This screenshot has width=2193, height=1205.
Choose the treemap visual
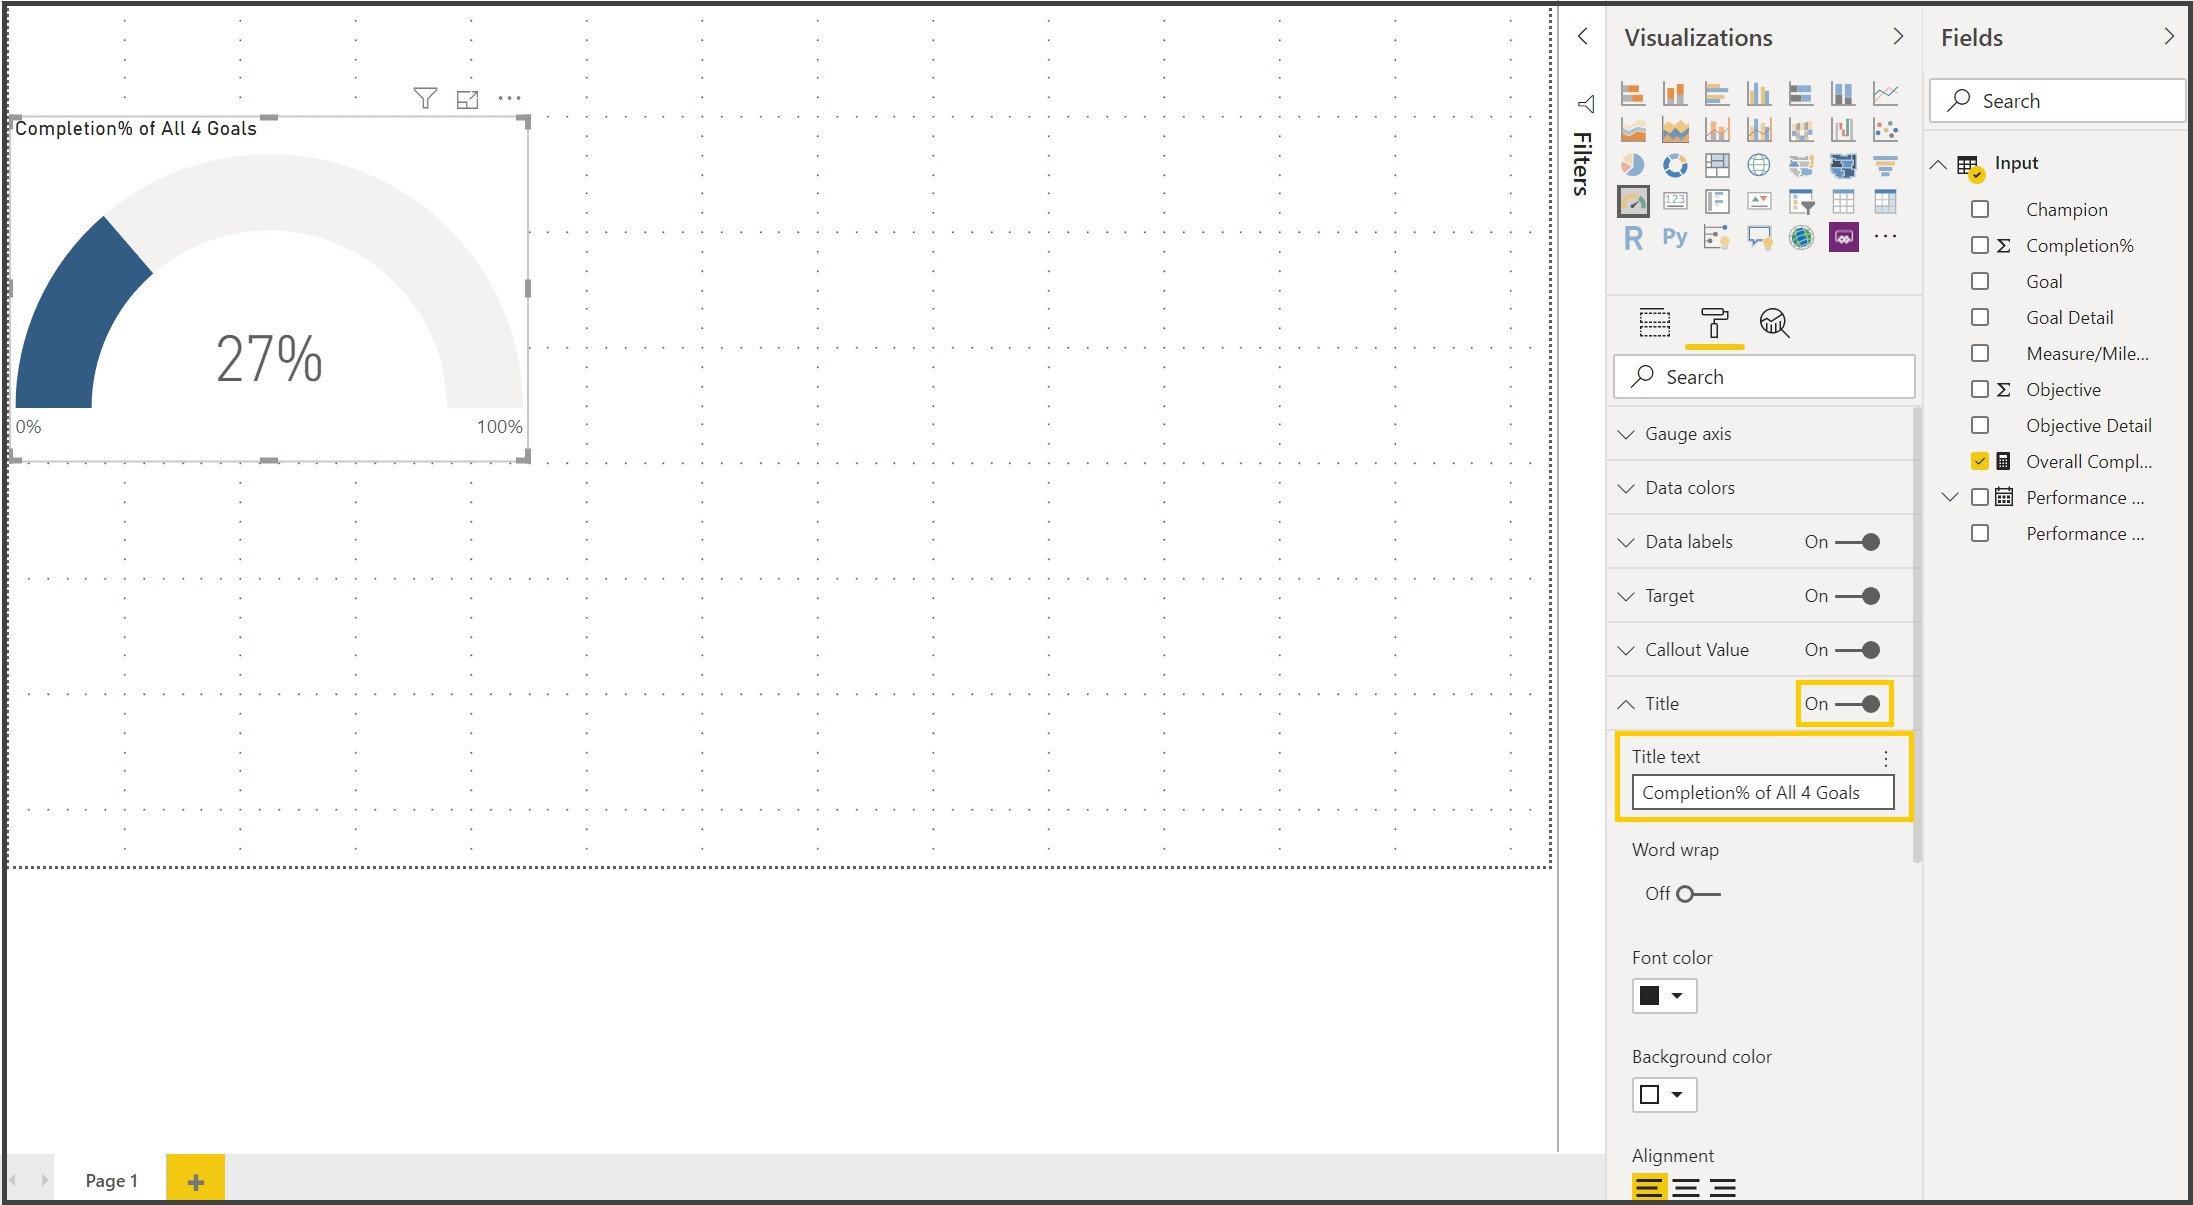(1717, 165)
